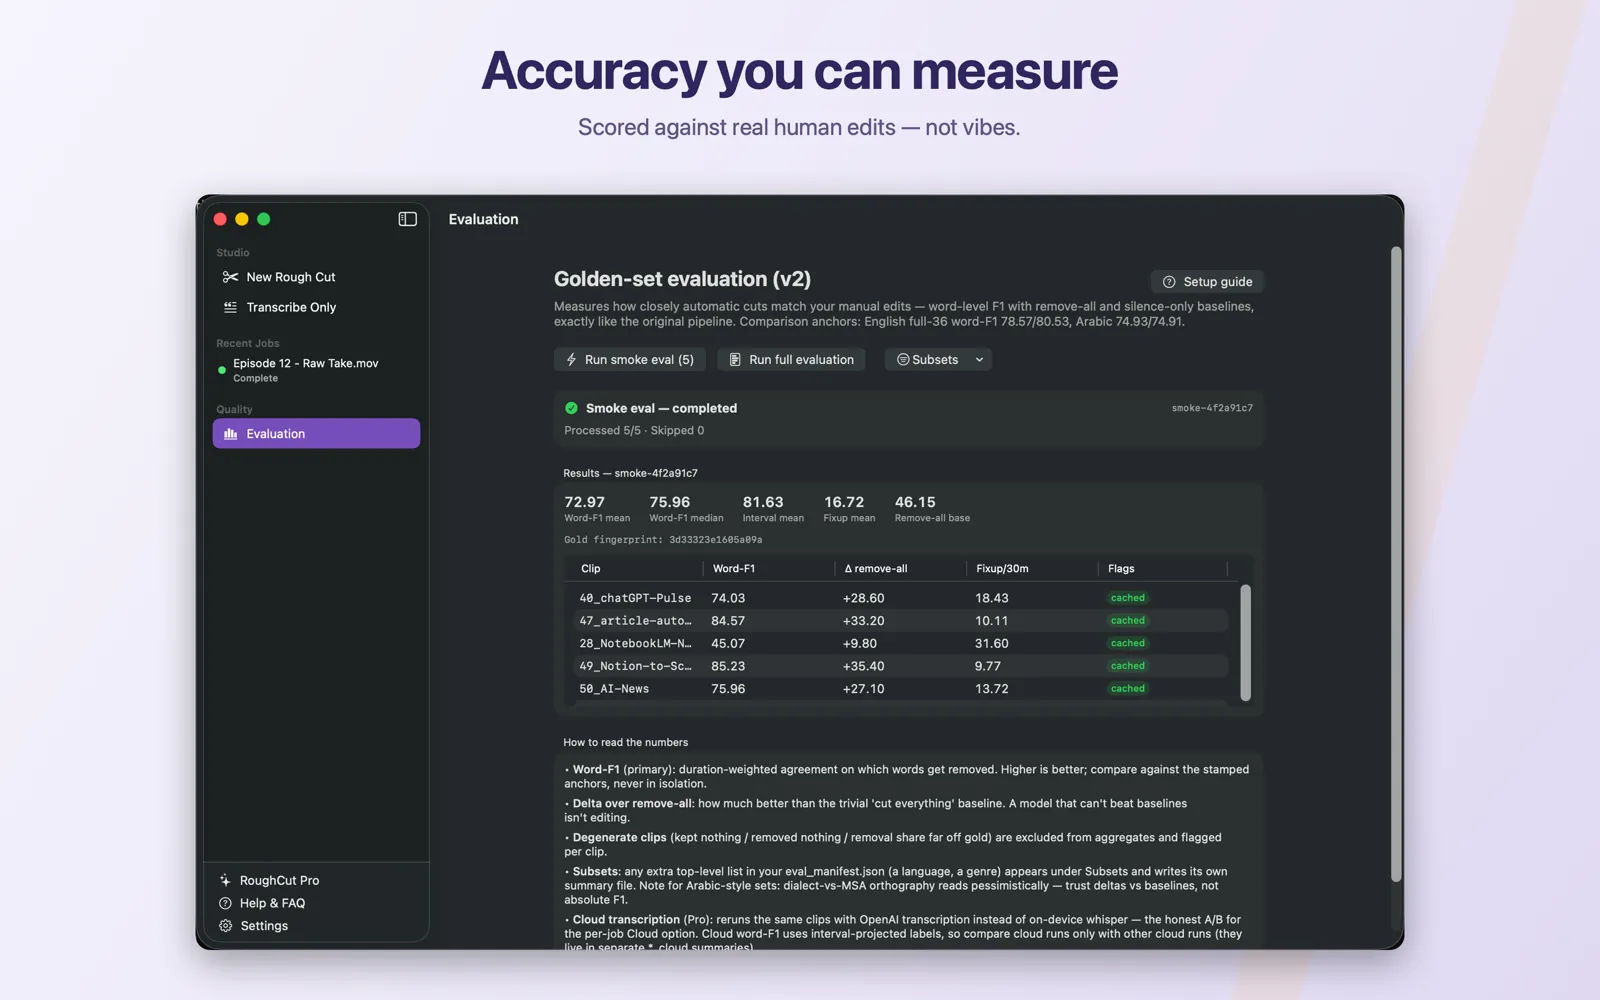This screenshot has width=1600, height=1000.
Task: Click cached flag on 40_chatGPT-Pulse row
Action: point(1128,598)
